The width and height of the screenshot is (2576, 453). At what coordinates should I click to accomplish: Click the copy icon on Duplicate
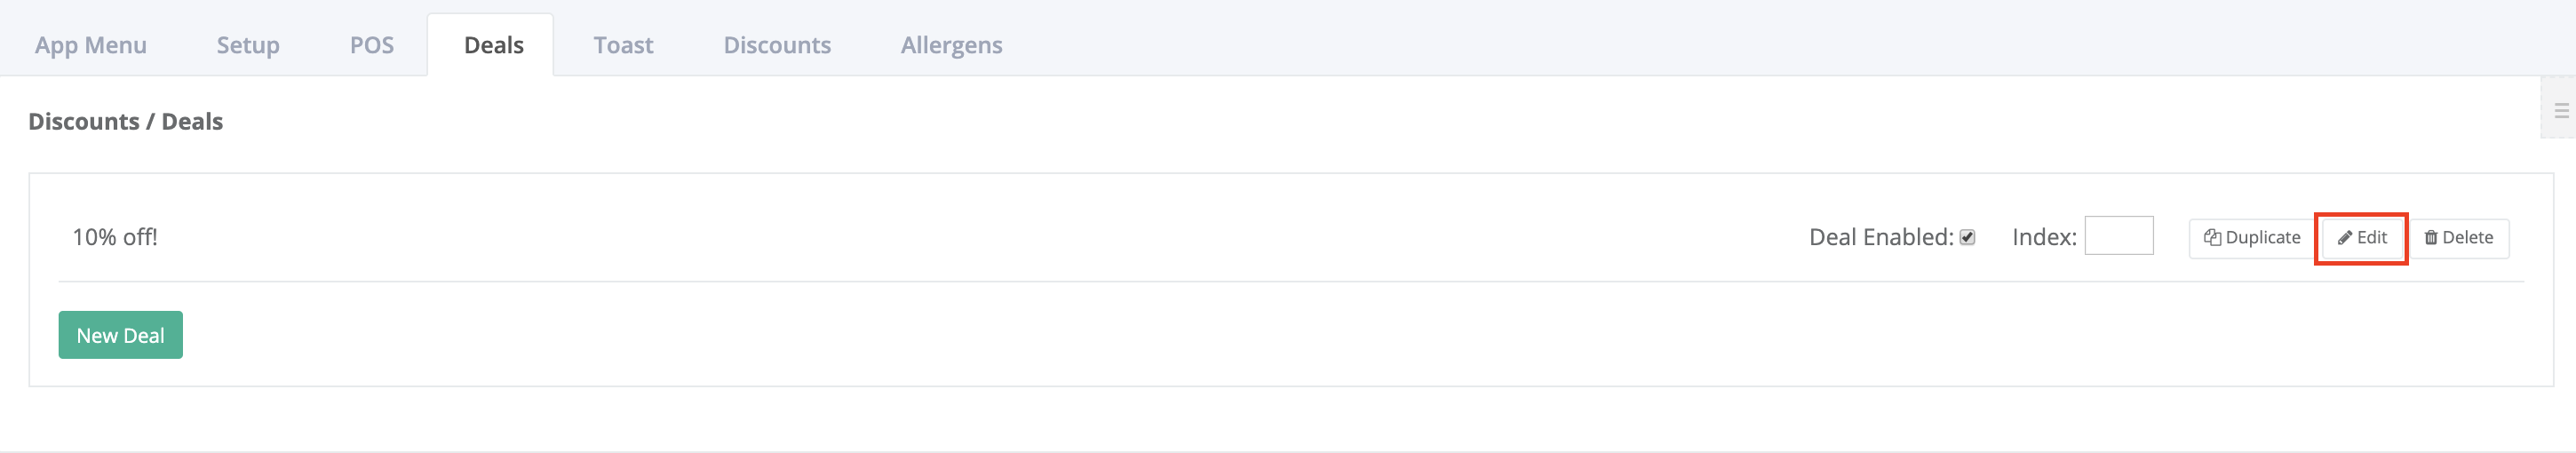(x=2212, y=238)
